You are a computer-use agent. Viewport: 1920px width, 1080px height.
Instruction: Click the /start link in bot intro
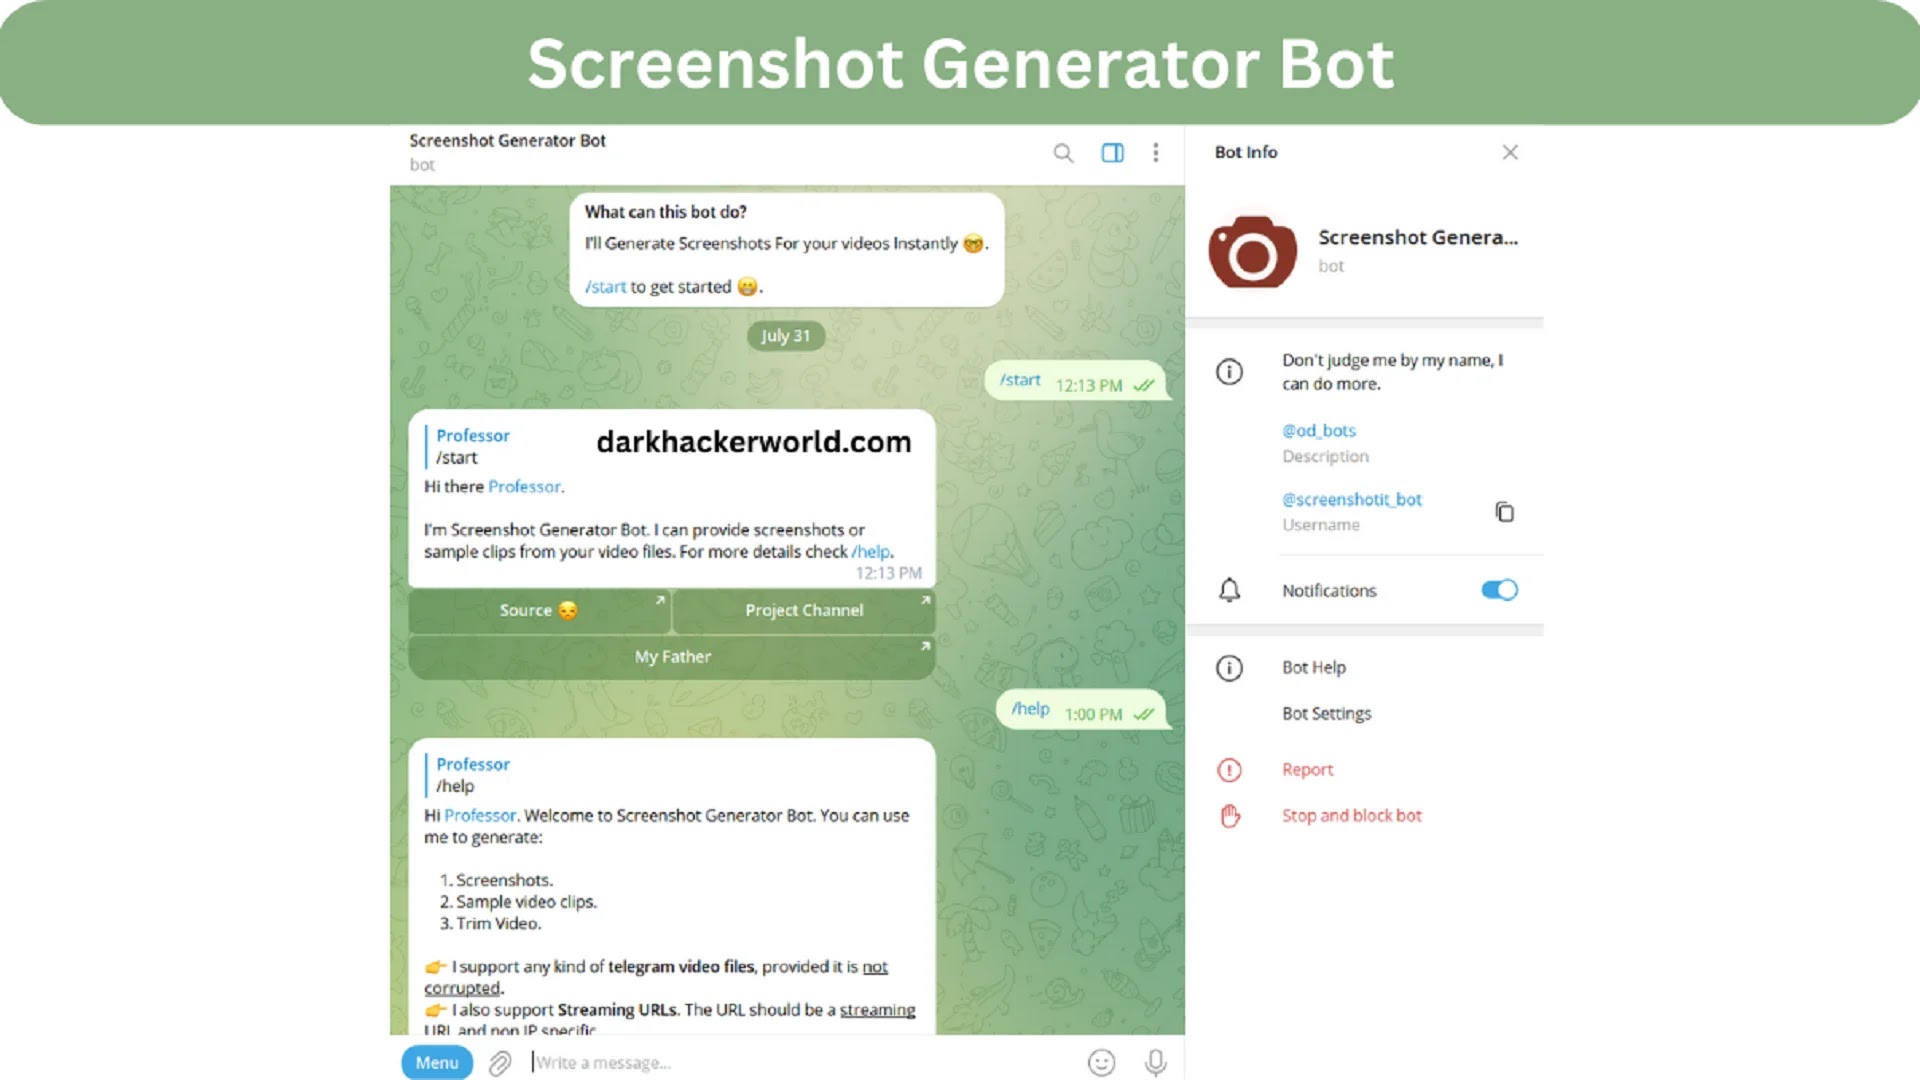click(605, 287)
